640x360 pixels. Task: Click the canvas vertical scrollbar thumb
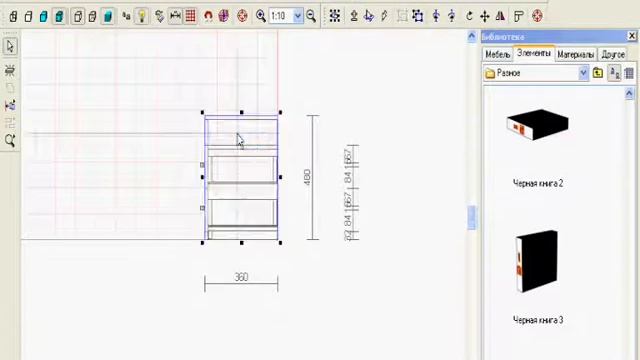(471, 218)
